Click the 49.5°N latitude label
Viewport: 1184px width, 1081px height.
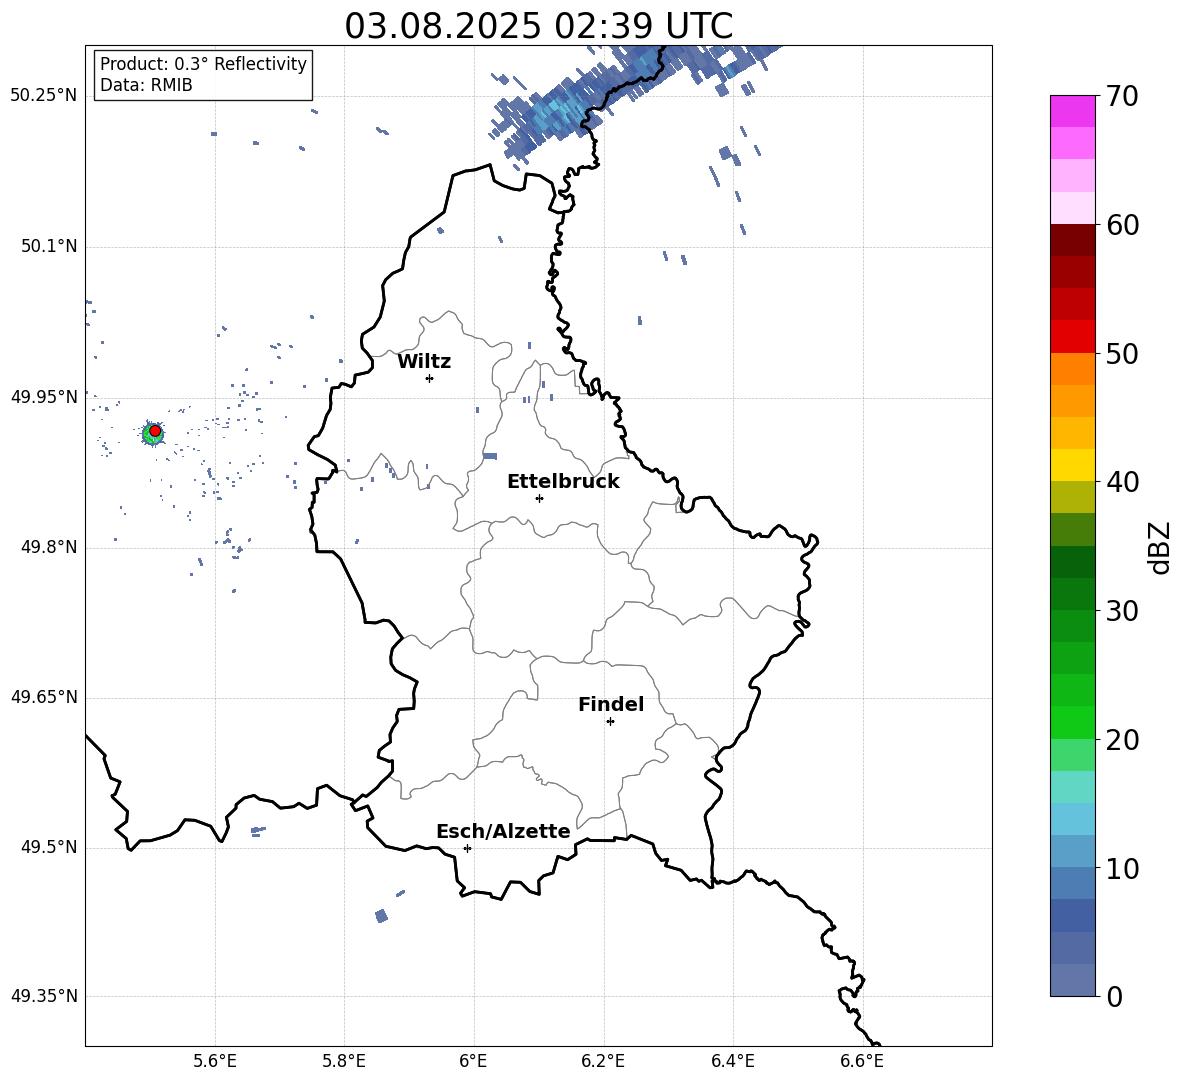pos(48,847)
